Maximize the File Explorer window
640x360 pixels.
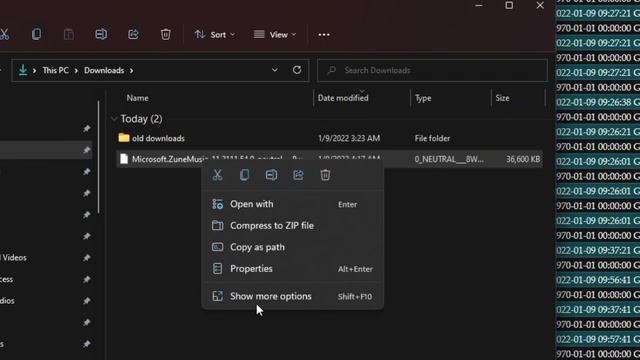pos(509,5)
